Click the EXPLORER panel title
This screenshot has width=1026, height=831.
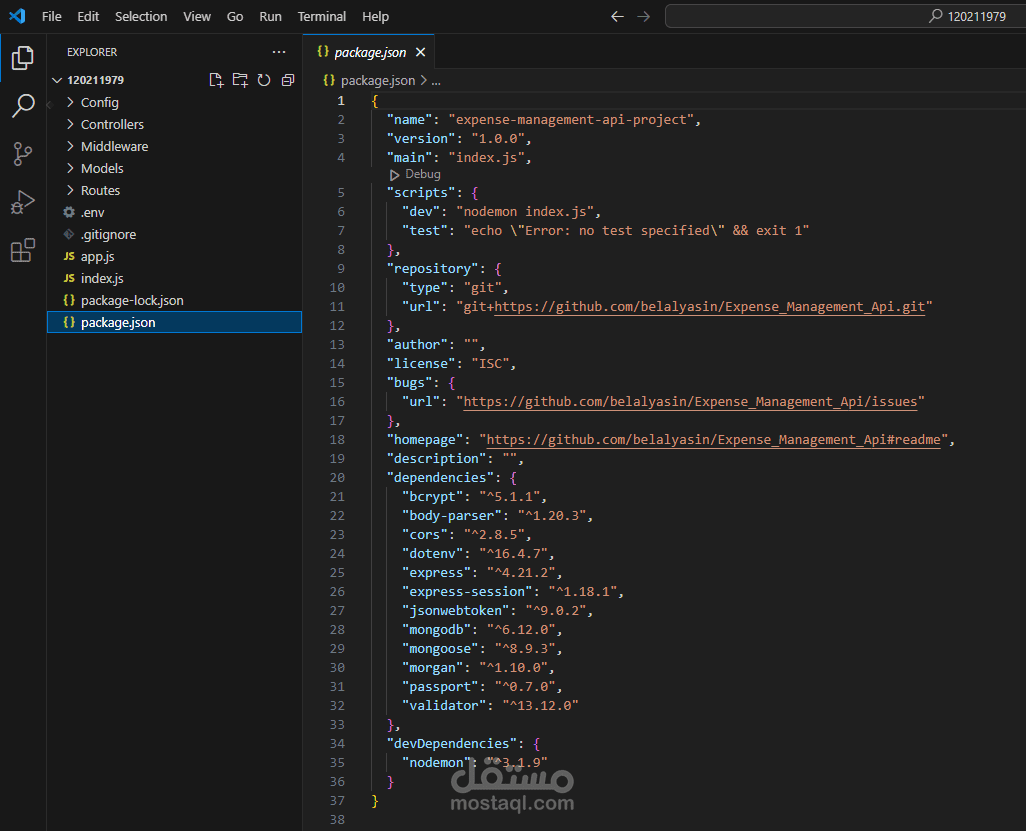click(x=92, y=52)
